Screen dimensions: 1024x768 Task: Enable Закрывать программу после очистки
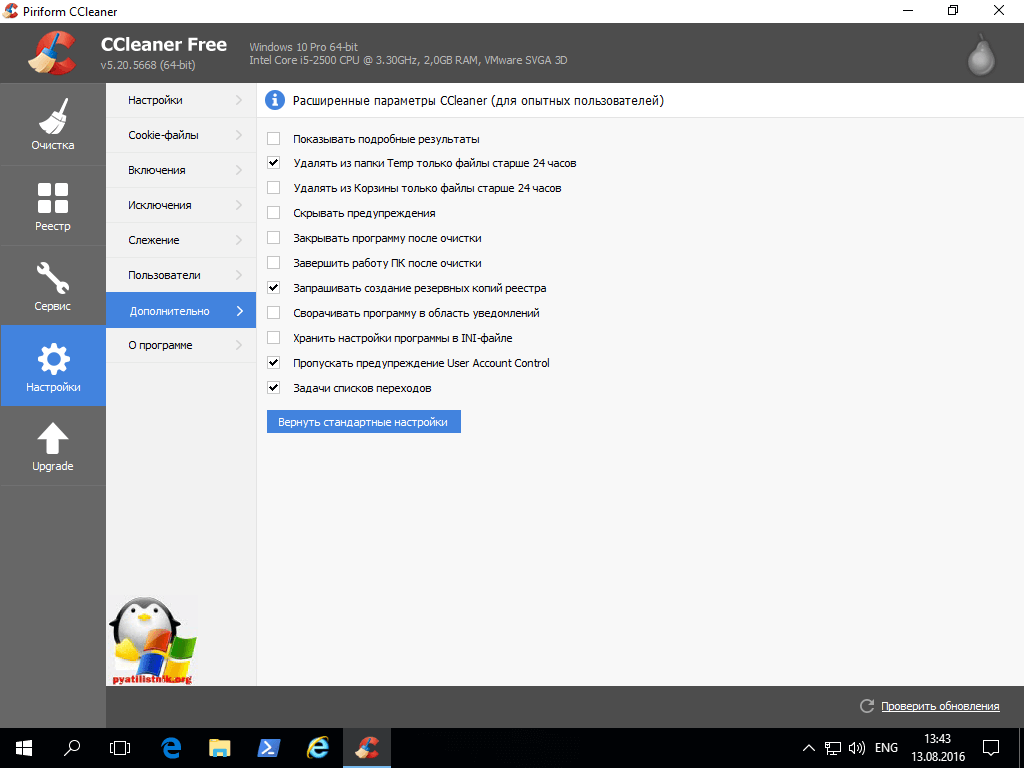coord(274,238)
